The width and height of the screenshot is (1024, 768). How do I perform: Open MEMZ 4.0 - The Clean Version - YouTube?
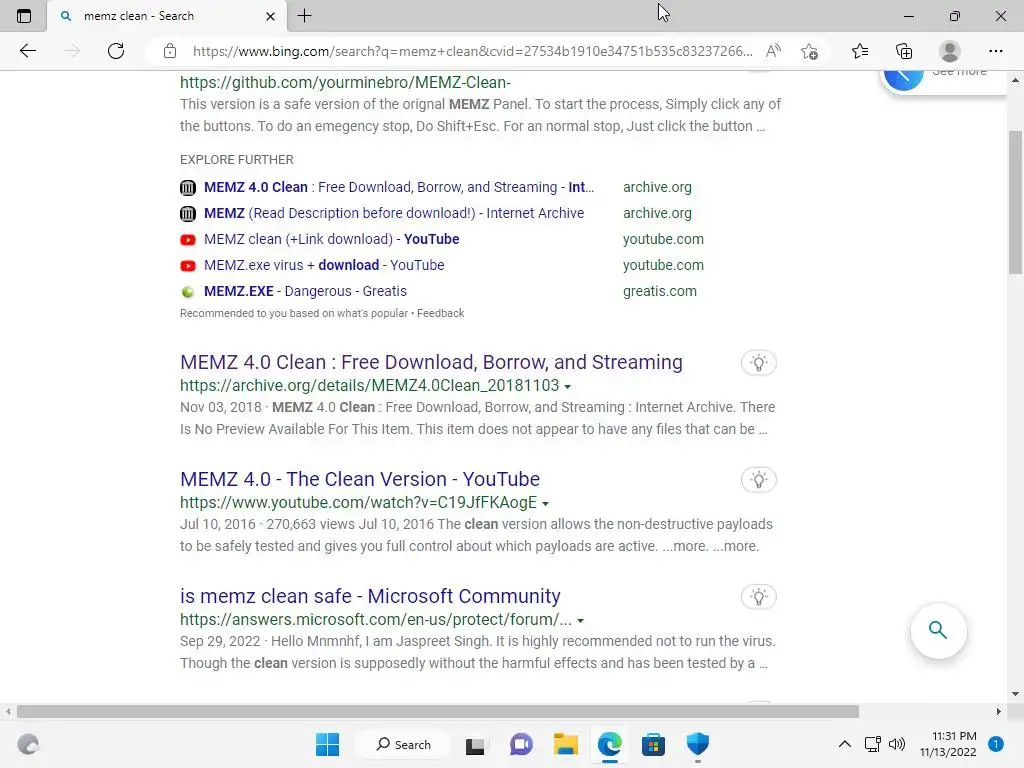360,479
